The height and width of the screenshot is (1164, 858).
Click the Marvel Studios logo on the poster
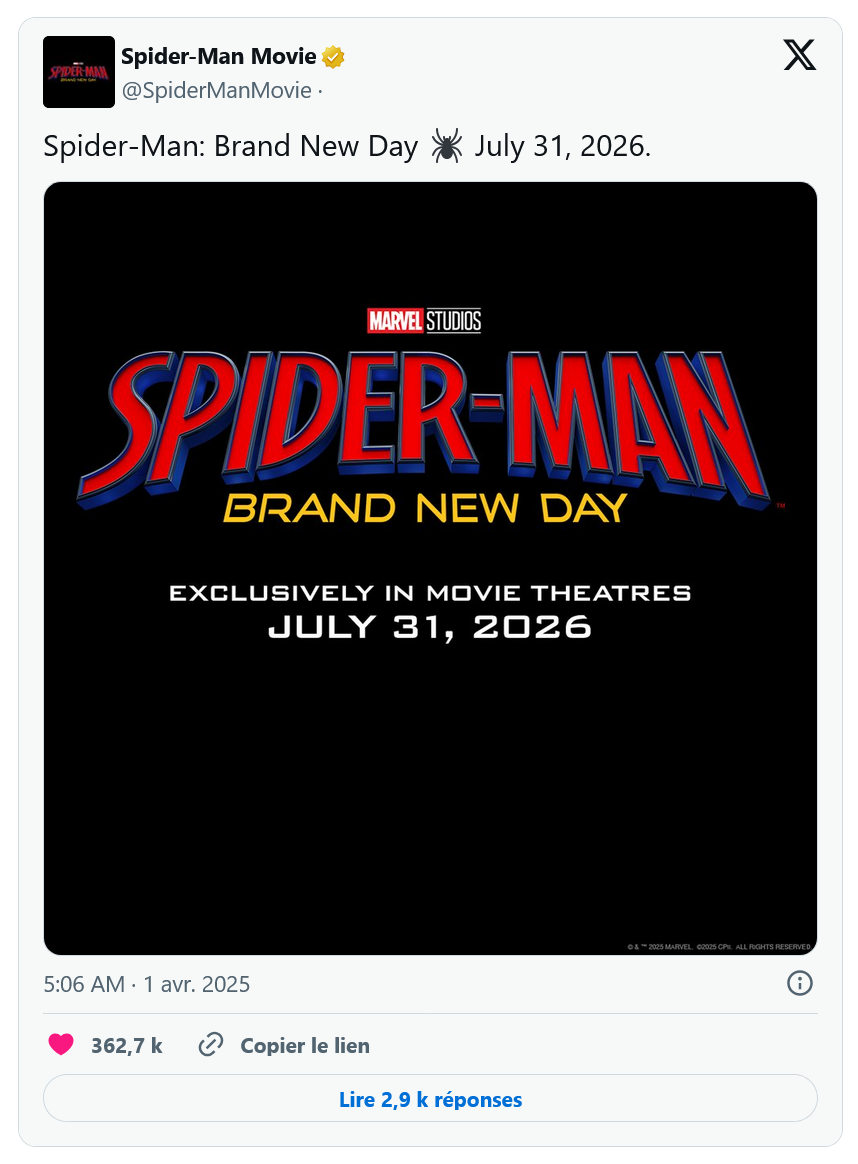425,321
